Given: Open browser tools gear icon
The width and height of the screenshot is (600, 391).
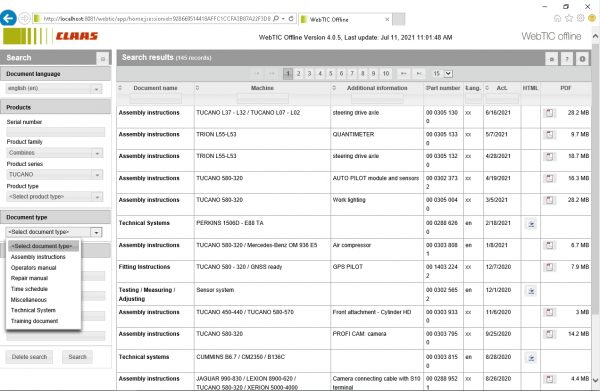Looking at the screenshot, I should [580, 18].
